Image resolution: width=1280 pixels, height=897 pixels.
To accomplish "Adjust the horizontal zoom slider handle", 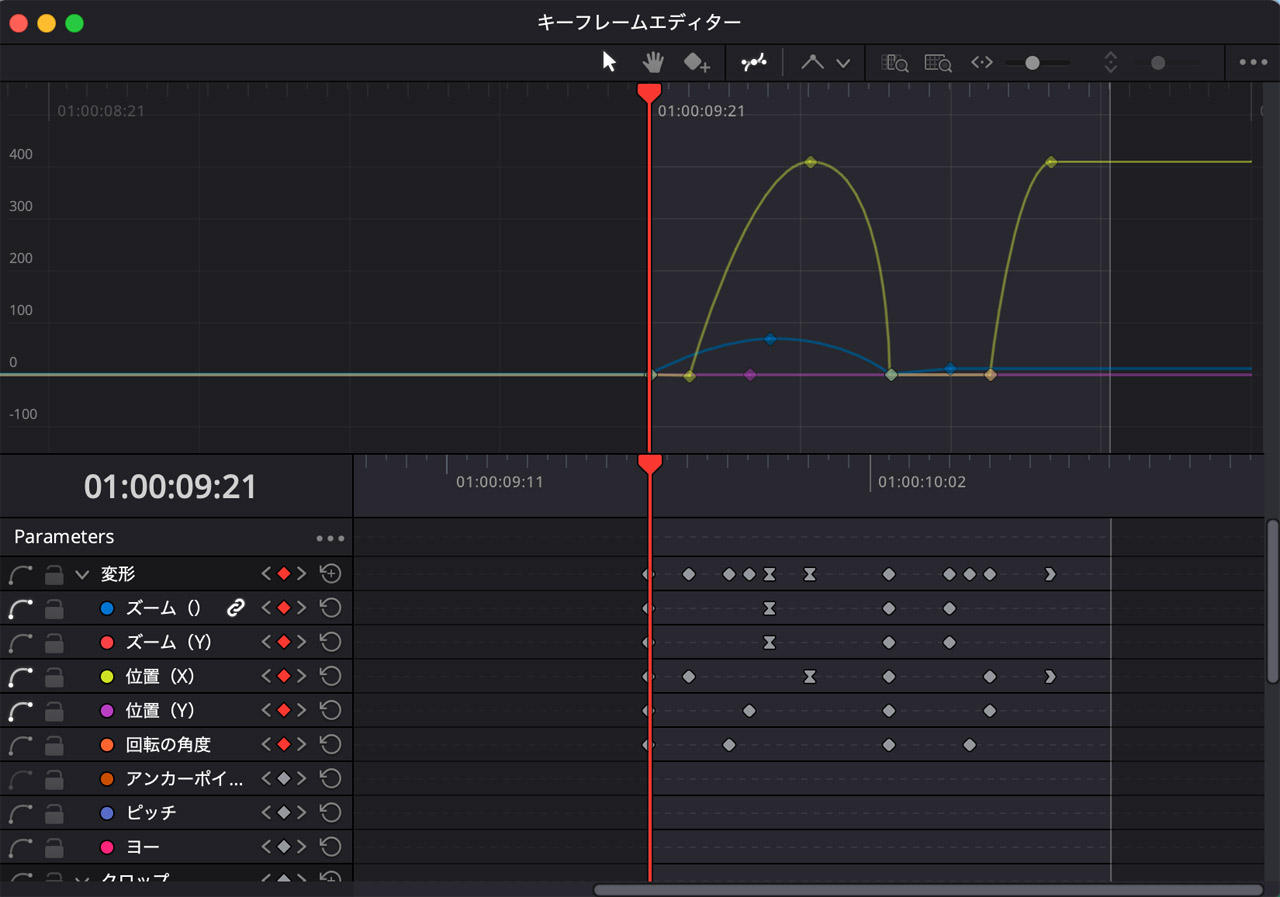I will [x=1032, y=63].
